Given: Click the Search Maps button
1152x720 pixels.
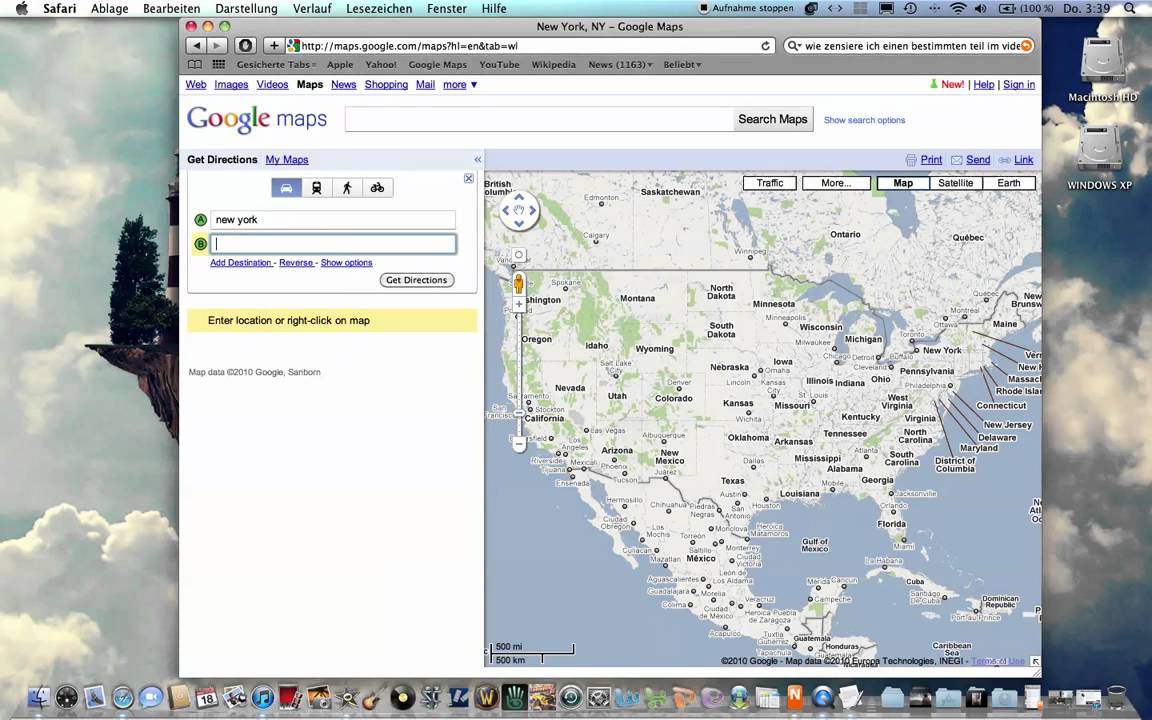Looking at the screenshot, I should click(773, 119).
